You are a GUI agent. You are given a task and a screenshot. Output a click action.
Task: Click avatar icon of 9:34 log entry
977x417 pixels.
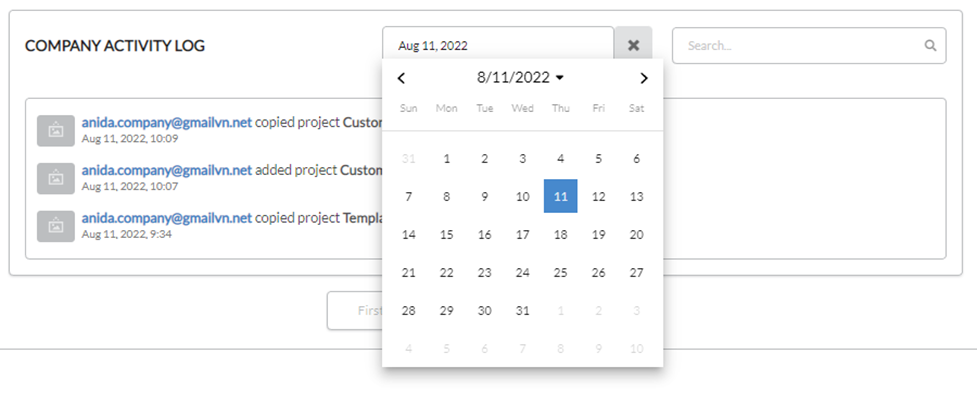(56, 226)
